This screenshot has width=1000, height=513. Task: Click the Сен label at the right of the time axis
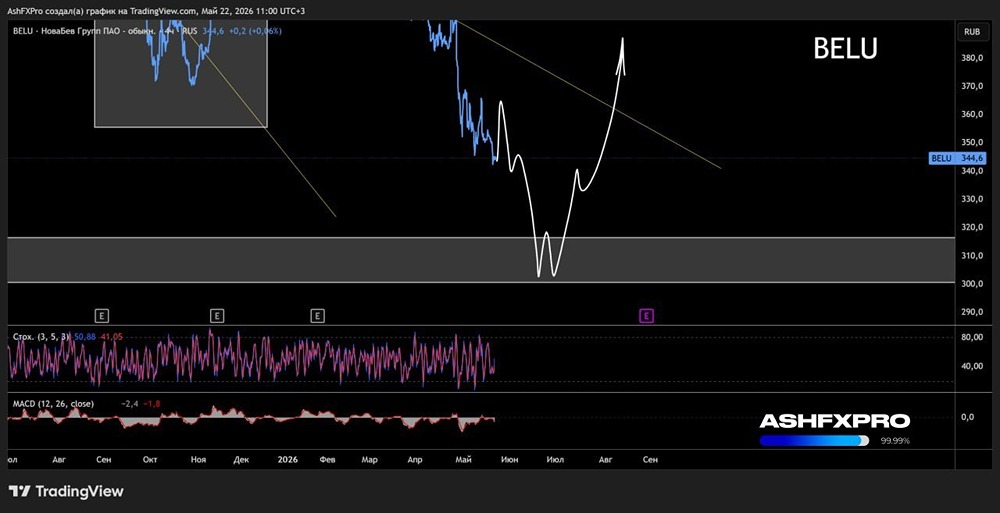[x=649, y=459]
